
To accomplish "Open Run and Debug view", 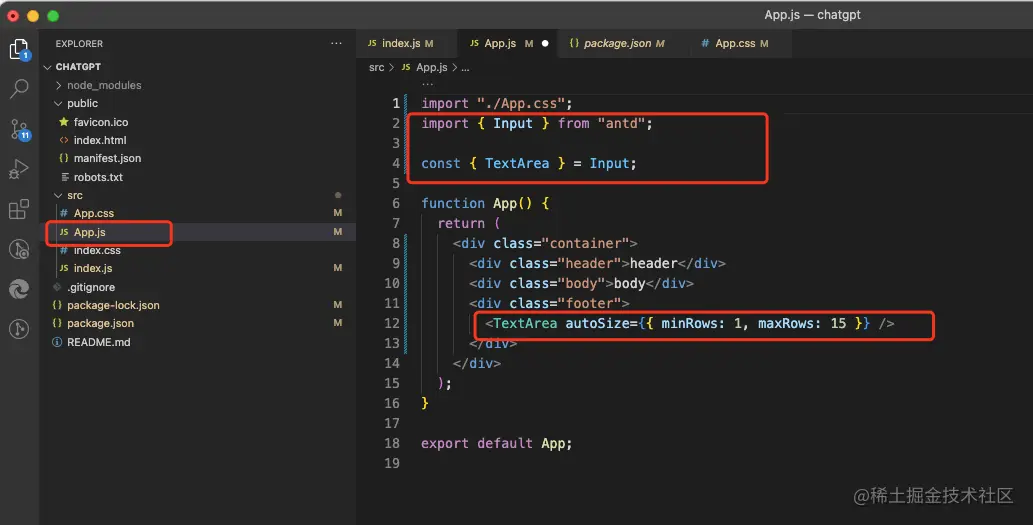I will click(18, 169).
